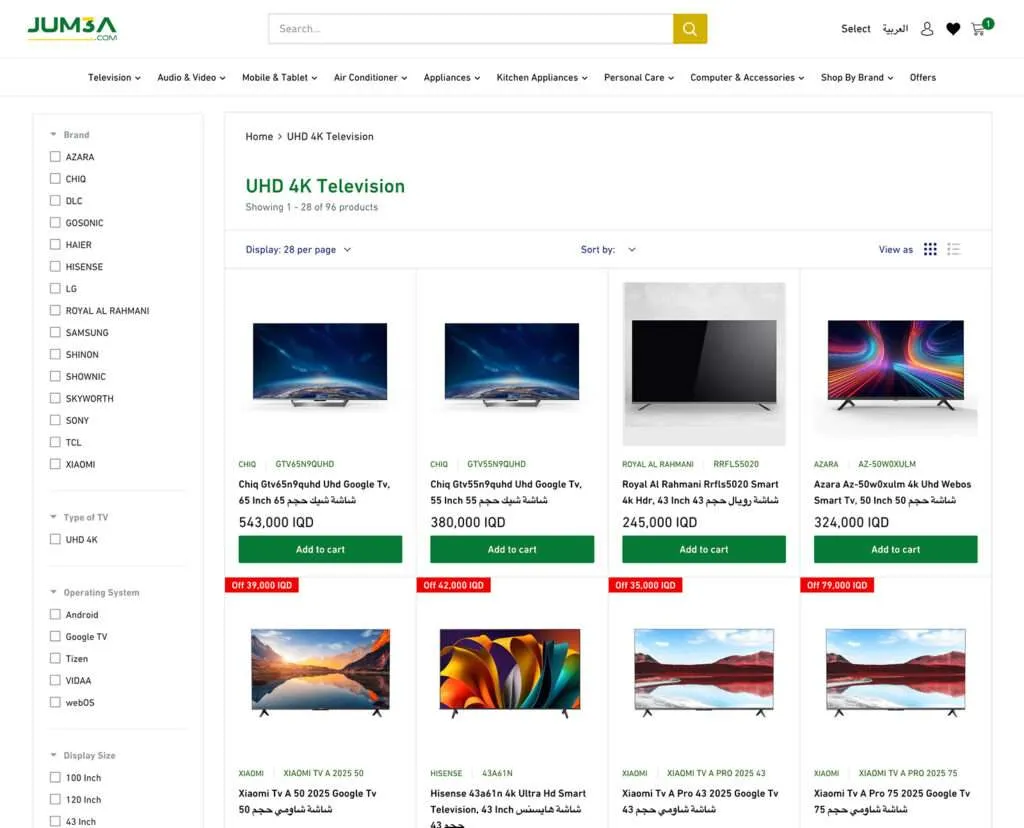The height and width of the screenshot is (828, 1024).
Task: Open the Appliances menu
Action: click(x=451, y=77)
